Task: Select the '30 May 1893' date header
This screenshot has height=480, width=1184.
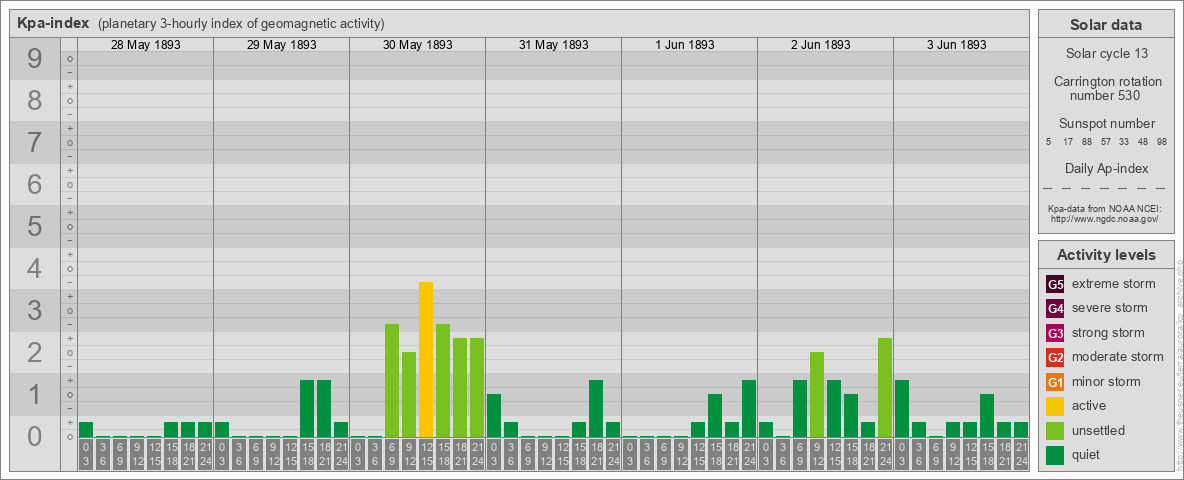Action: 418,45
